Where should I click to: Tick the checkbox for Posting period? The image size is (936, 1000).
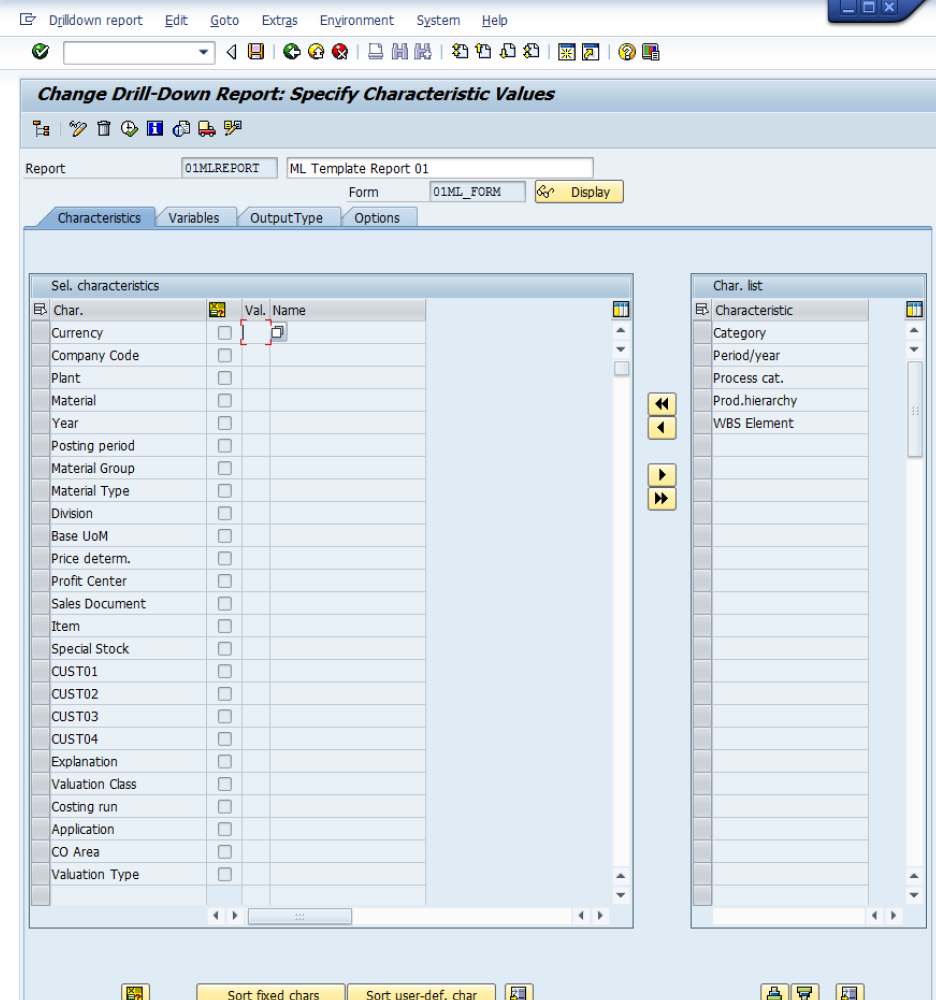[x=224, y=446]
